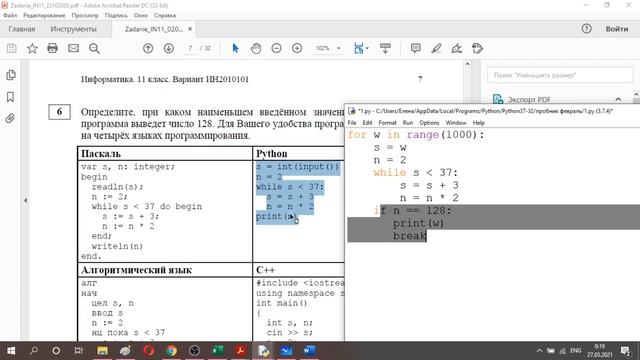Screen dimensions: 640x360
Task: Select the arrow selection tool
Action: [x=235, y=49]
